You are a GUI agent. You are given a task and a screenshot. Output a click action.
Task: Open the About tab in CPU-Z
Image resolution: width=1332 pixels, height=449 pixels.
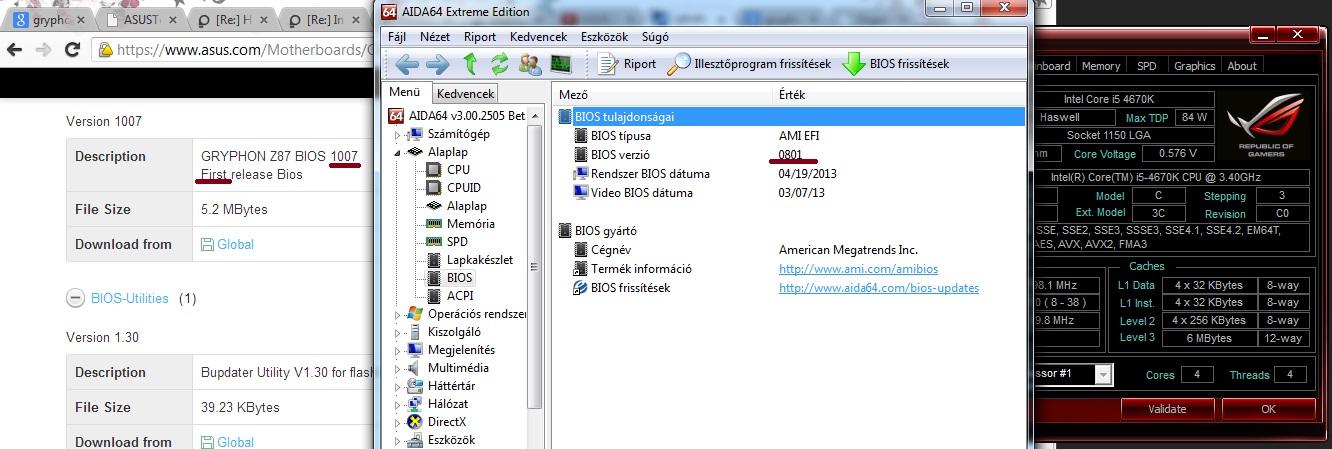(x=1242, y=66)
